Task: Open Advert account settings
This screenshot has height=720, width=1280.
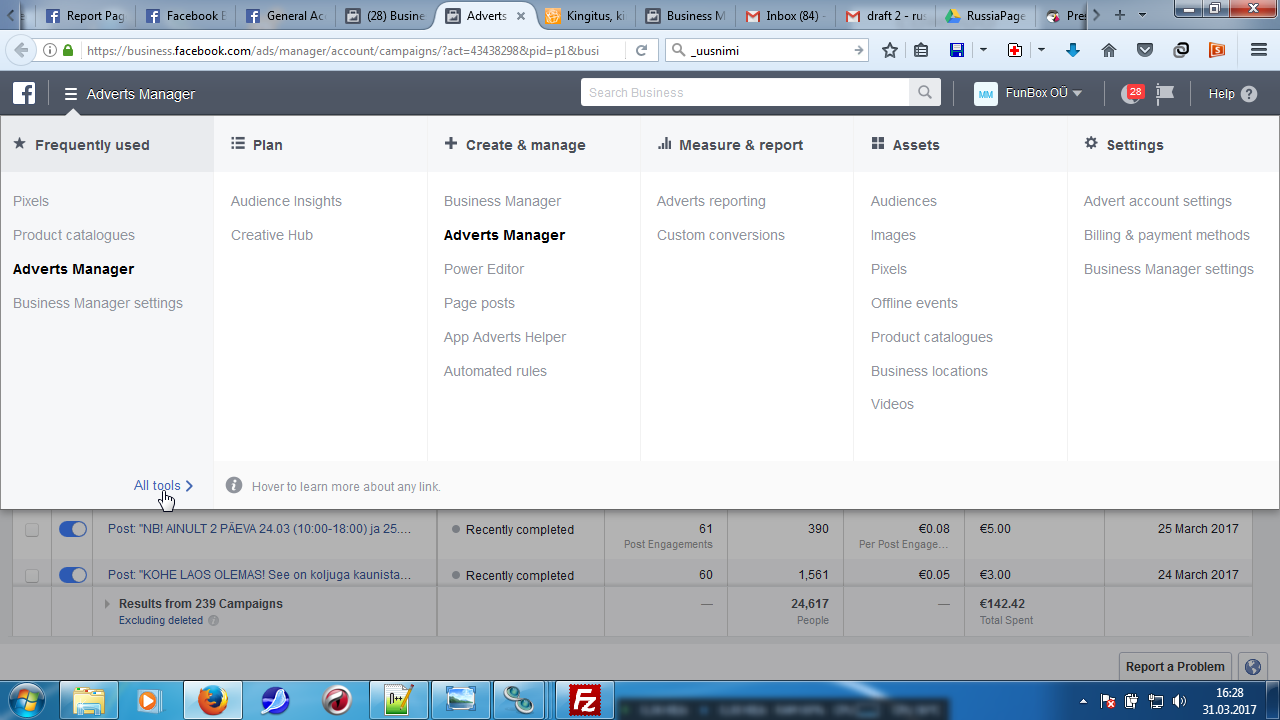Action: click(1158, 201)
